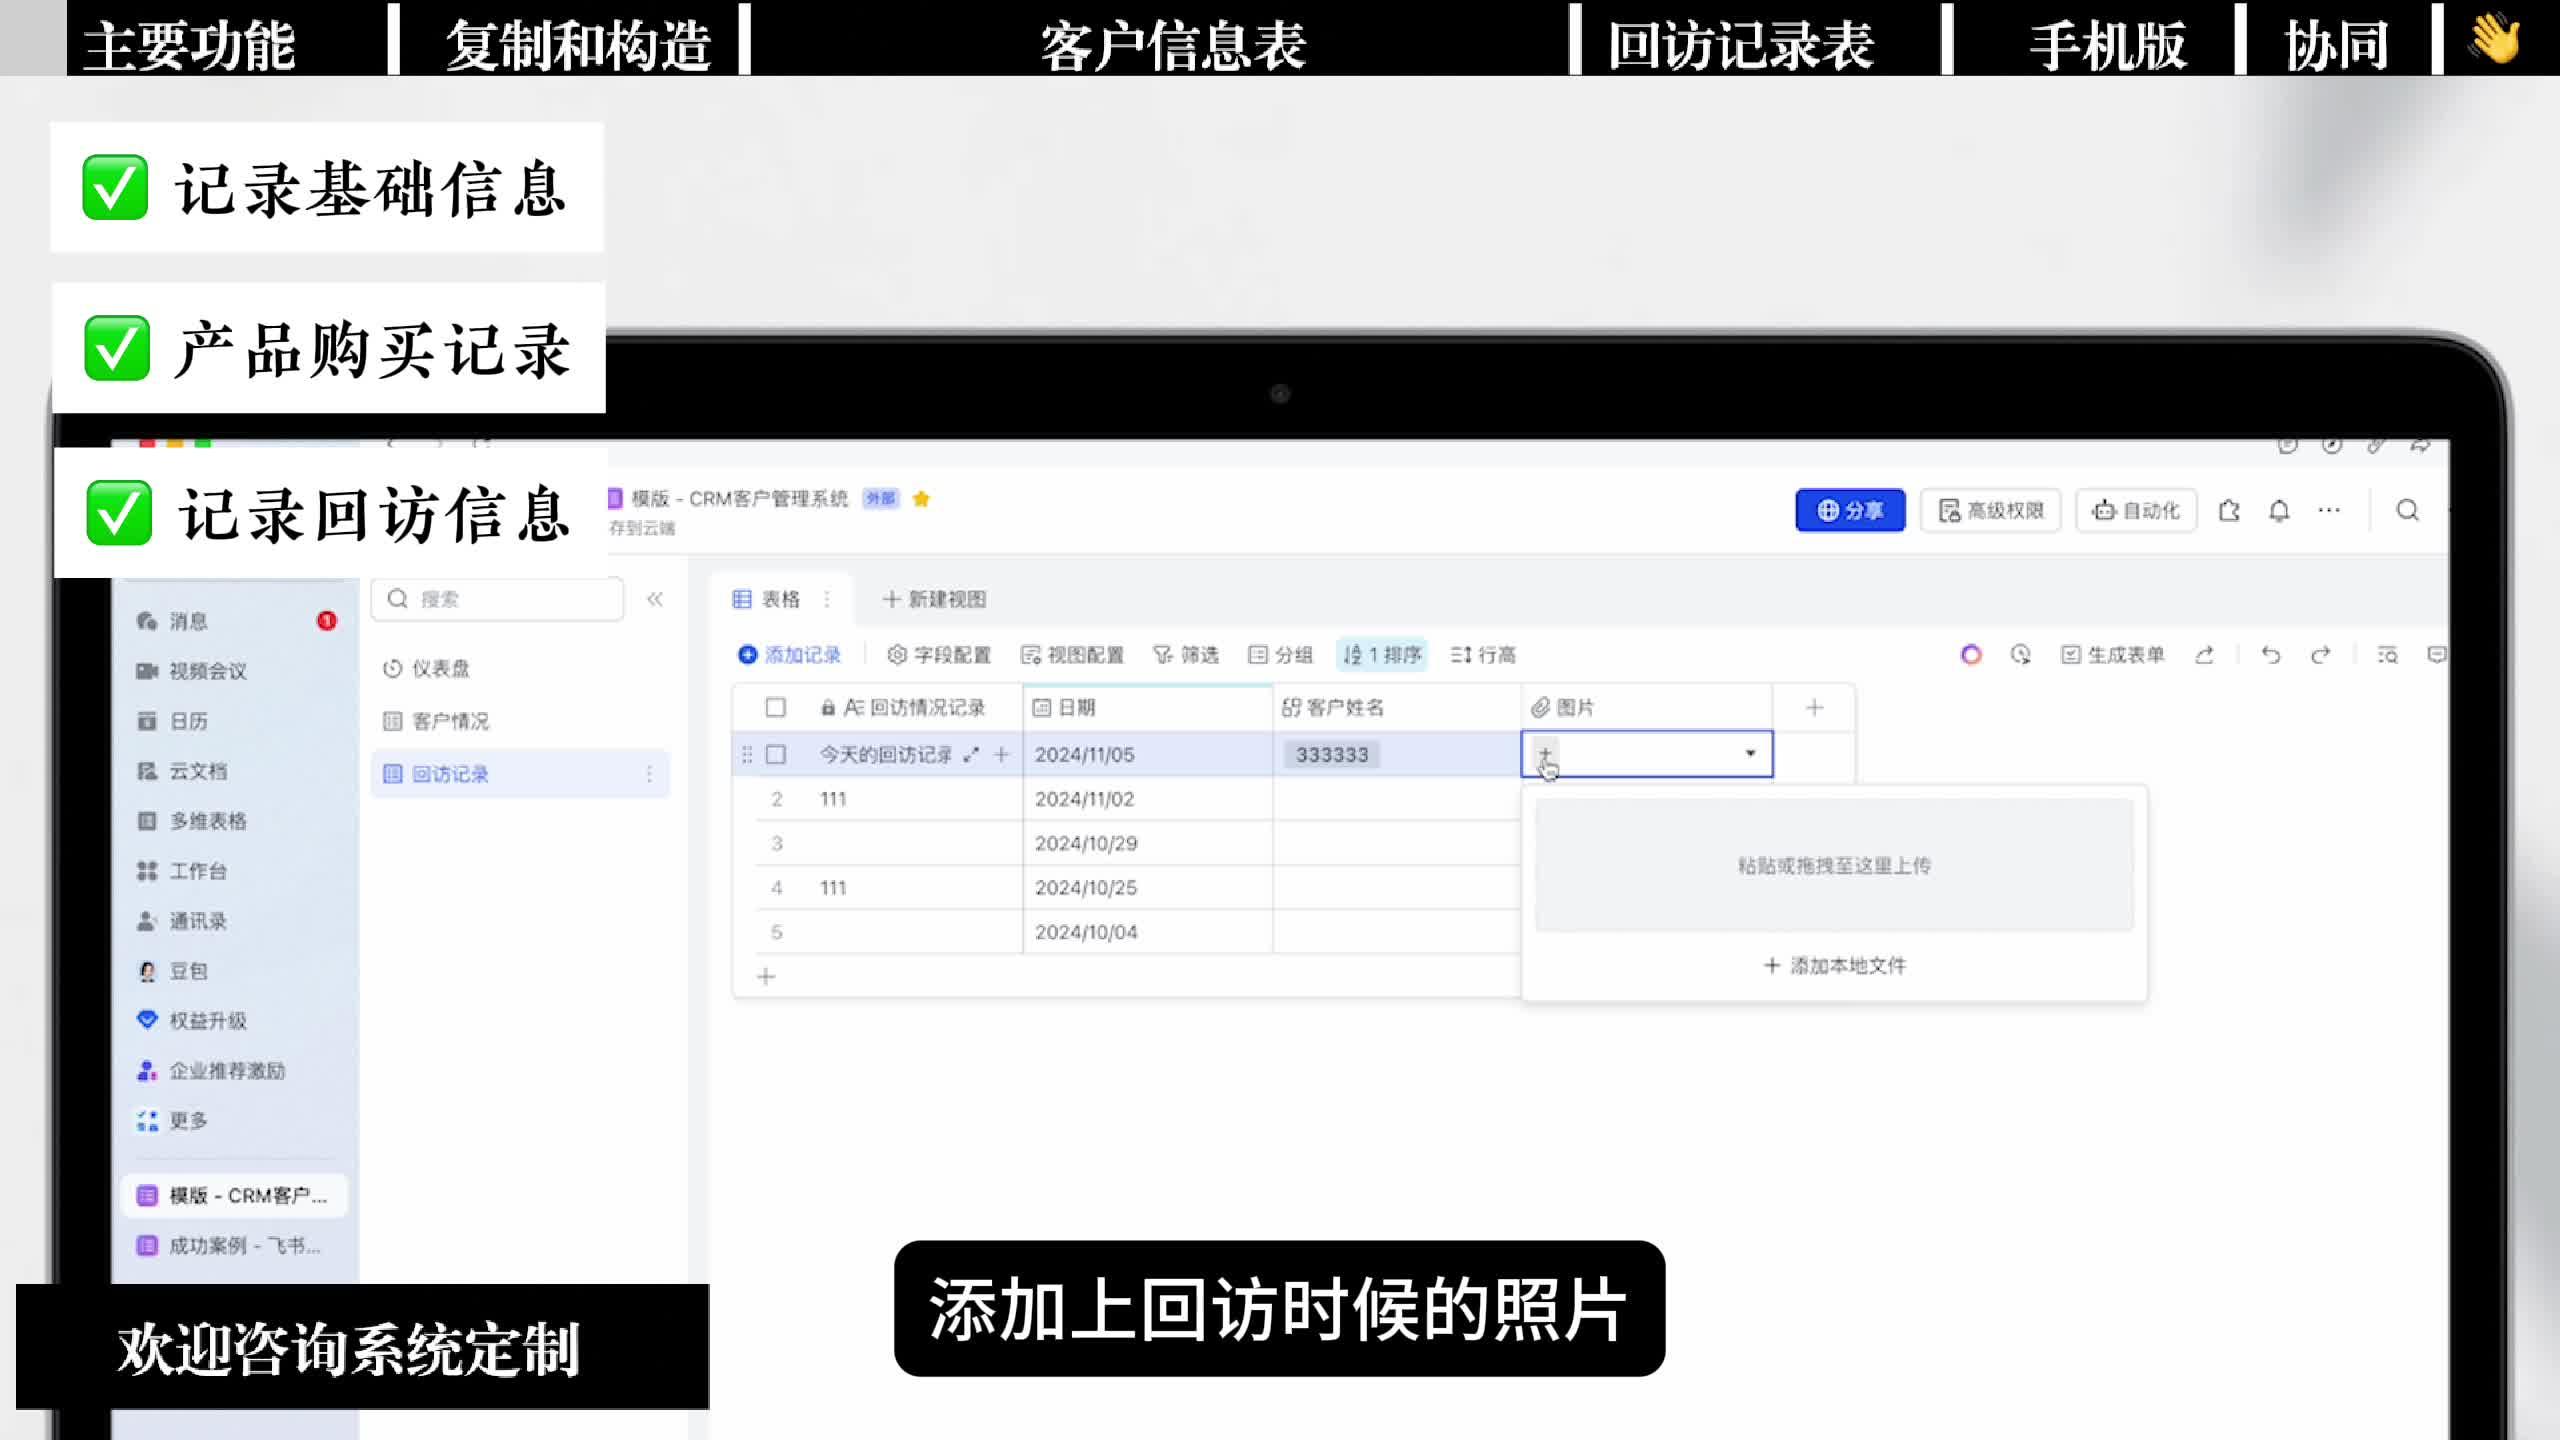
Task: Click the share-arrow icon next to 生成表单
Action: (2204, 655)
